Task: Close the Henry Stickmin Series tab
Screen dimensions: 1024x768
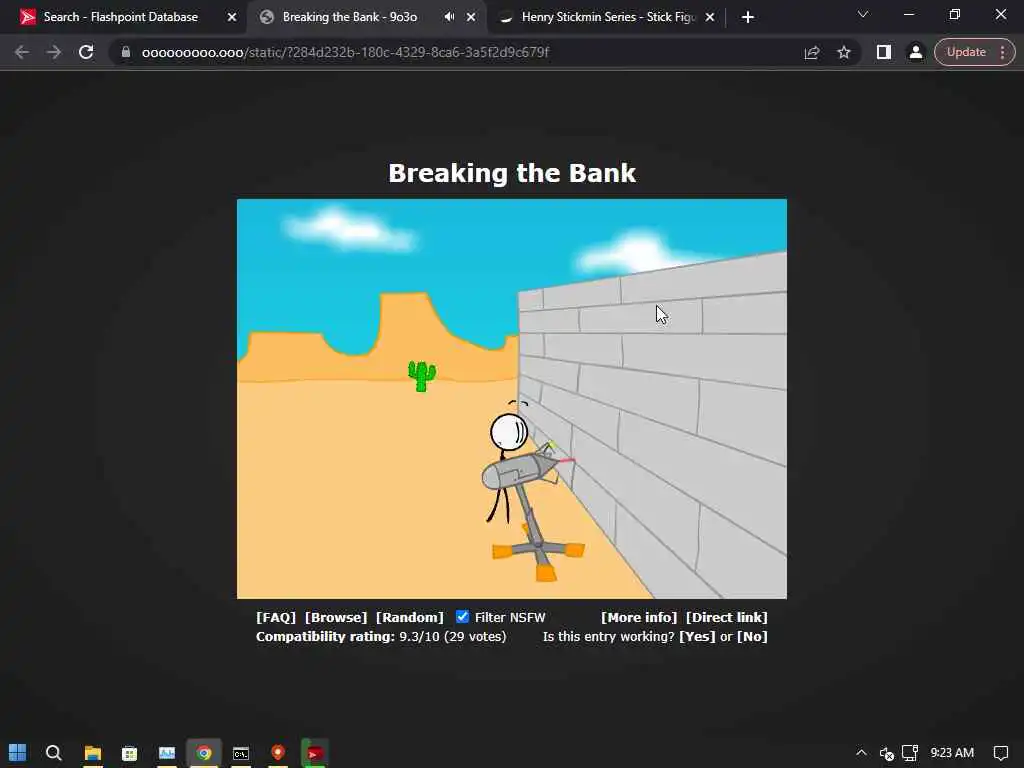Action: pyautogui.click(x=710, y=18)
